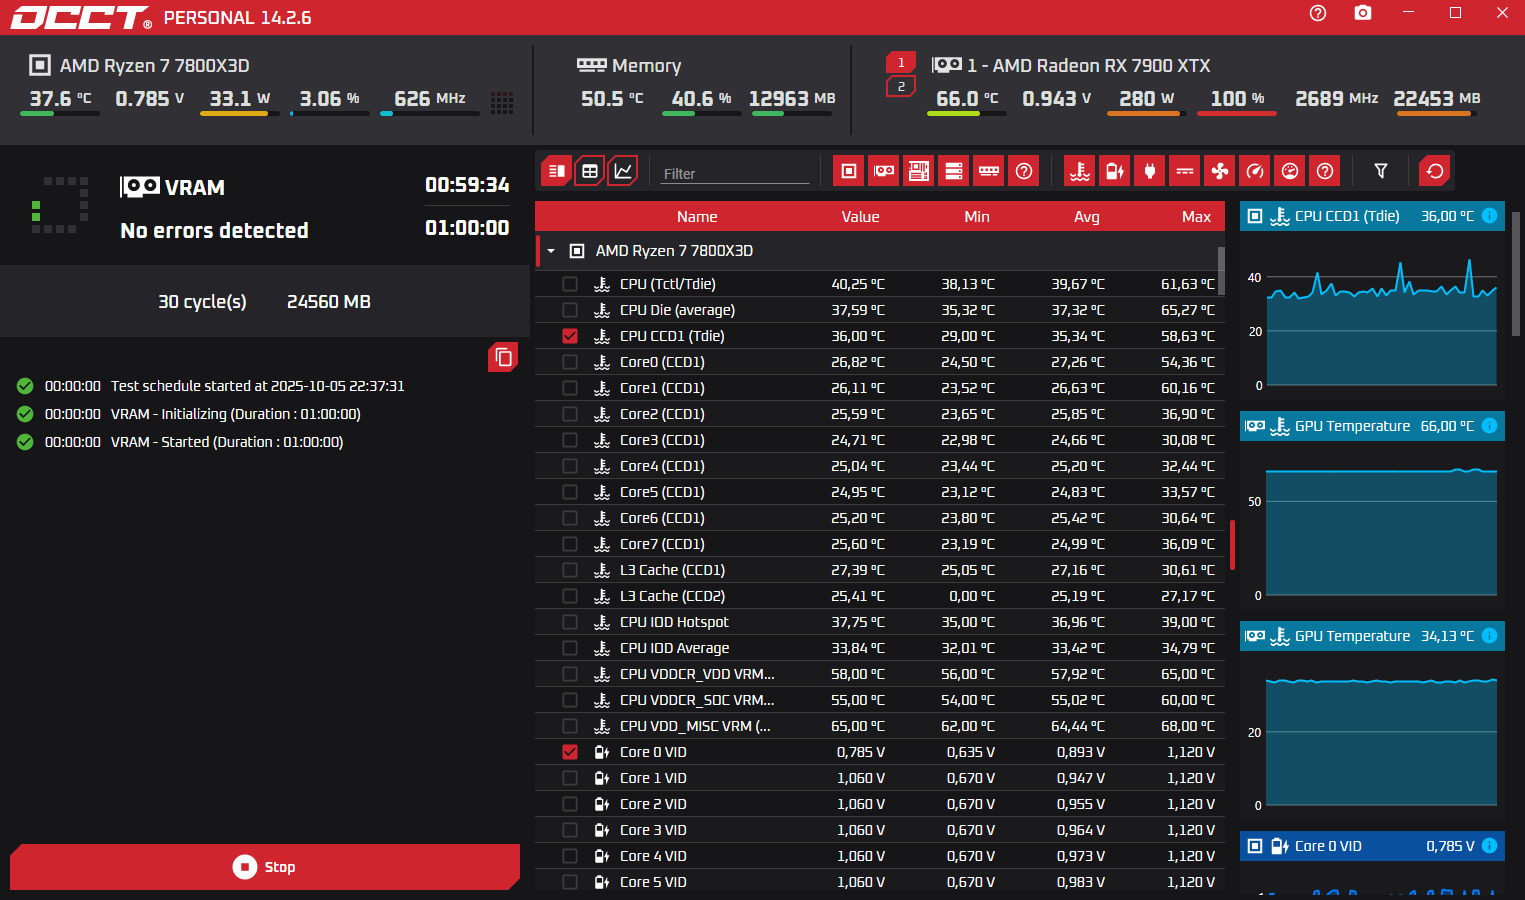Click the sensor table vertical scrollbar
Screen dimensions: 1525x900
pos(1221,270)
